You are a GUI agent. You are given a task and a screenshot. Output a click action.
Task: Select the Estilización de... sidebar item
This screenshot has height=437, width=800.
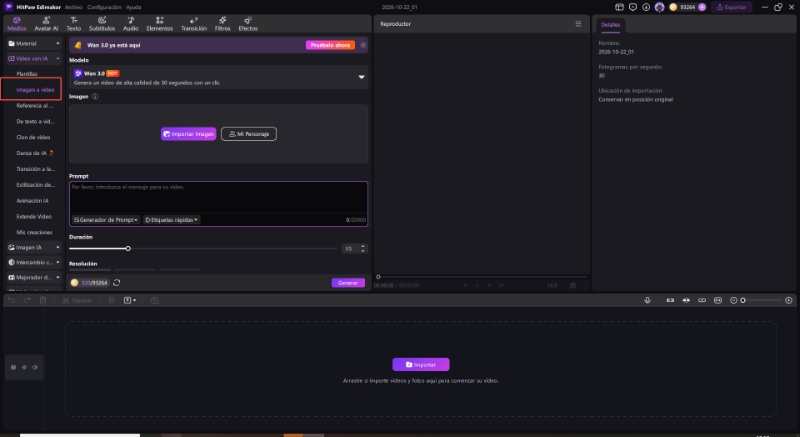pyautogui.click(x=35, y=185)
